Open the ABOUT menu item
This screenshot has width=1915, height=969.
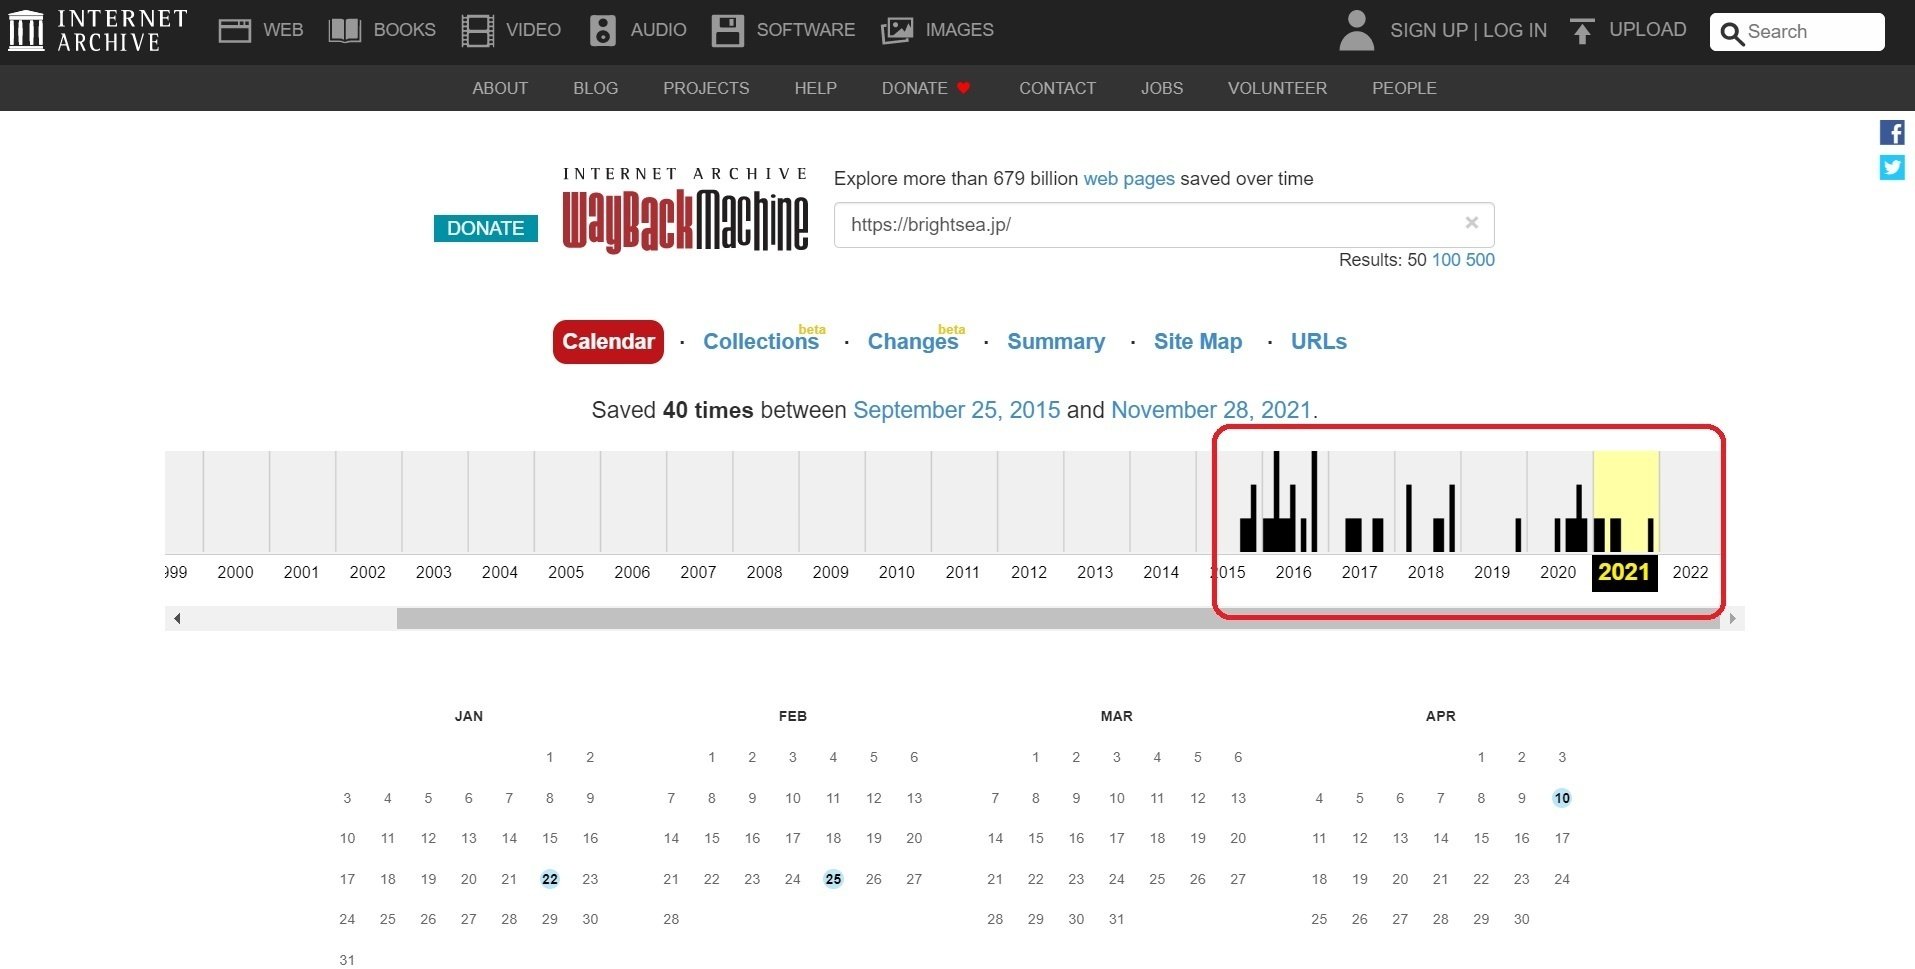pos(500,88)
